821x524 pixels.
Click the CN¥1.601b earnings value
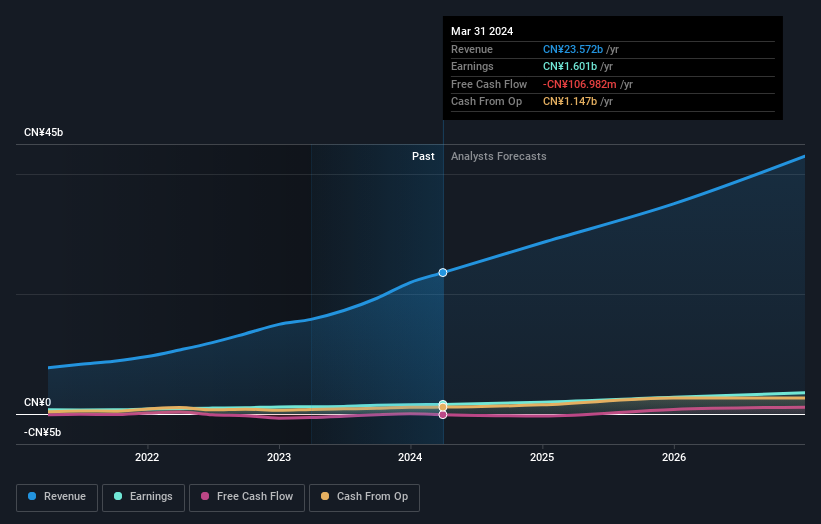click(570, 66)
